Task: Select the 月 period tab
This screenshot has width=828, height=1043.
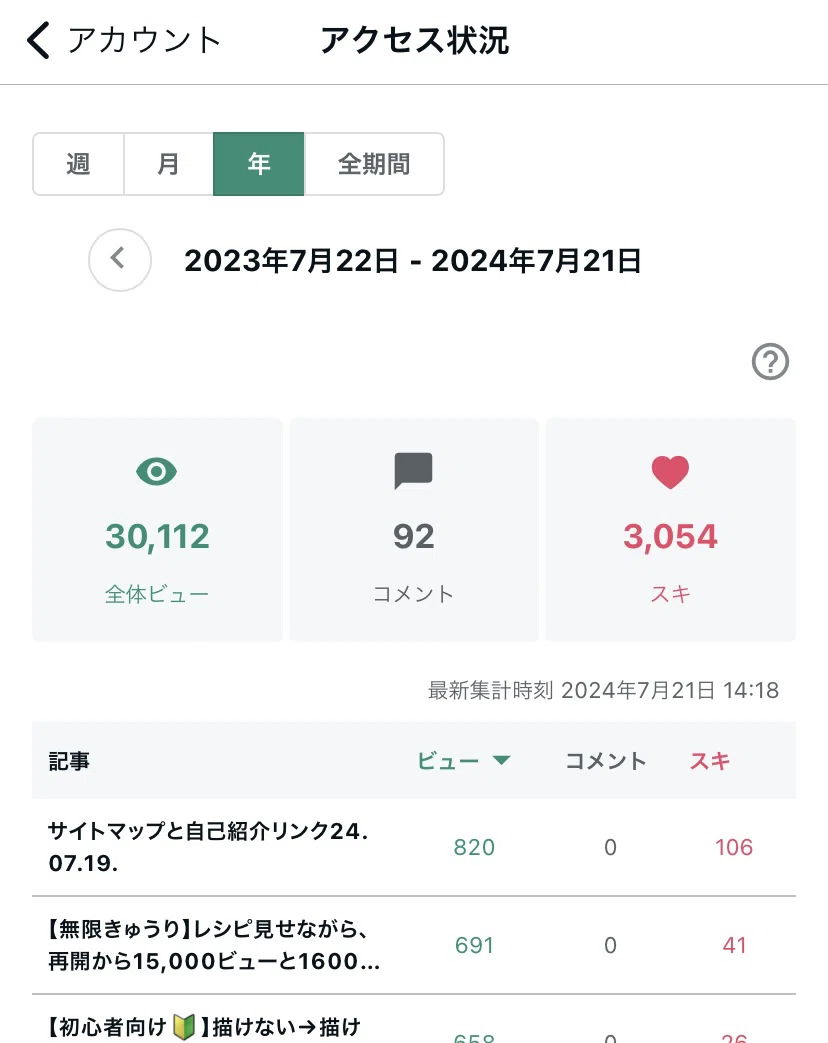Action: click(x=168, y=164)
